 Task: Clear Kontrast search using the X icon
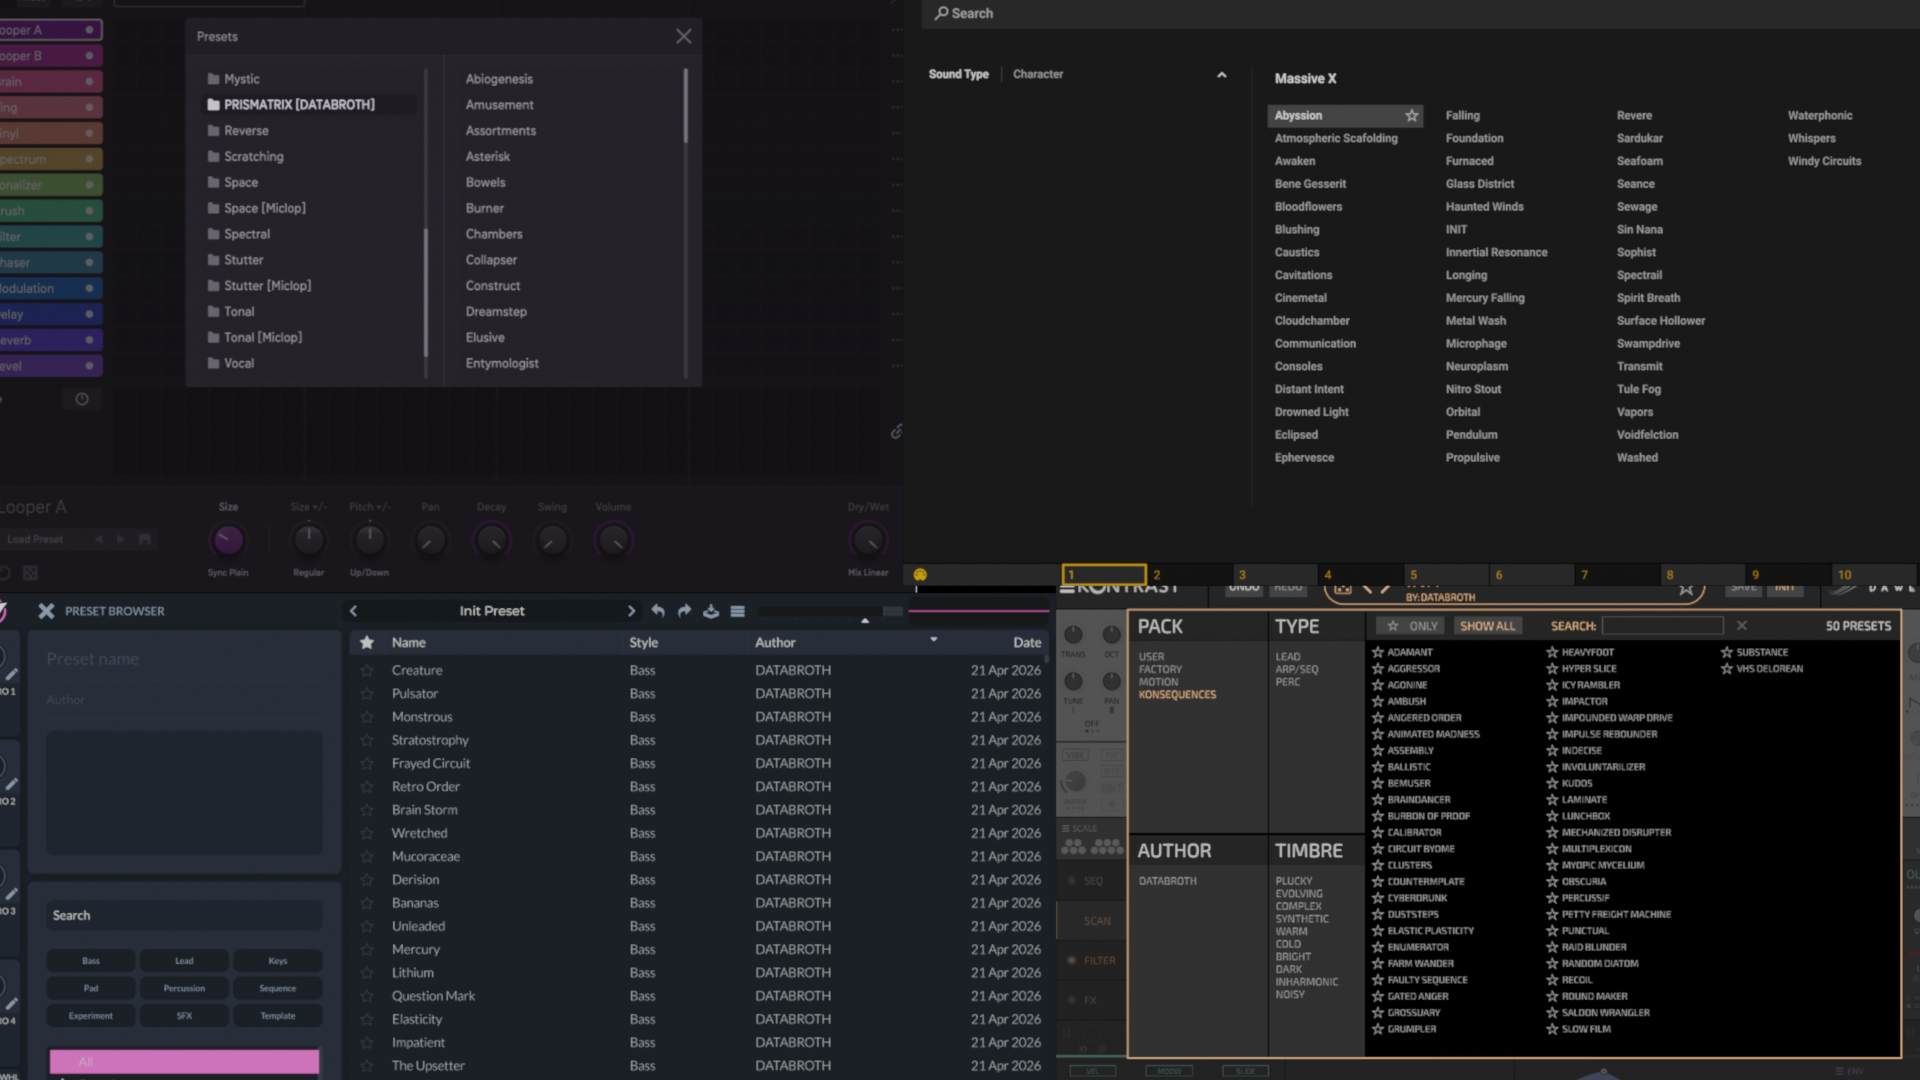click(1741, 625)
